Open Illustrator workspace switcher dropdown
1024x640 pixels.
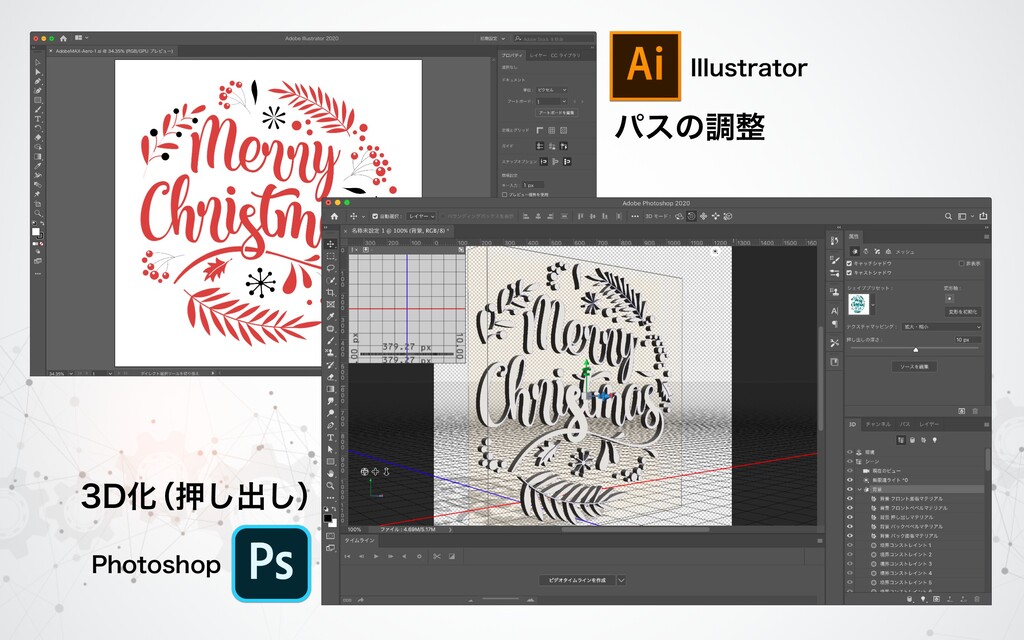(492, 39)
